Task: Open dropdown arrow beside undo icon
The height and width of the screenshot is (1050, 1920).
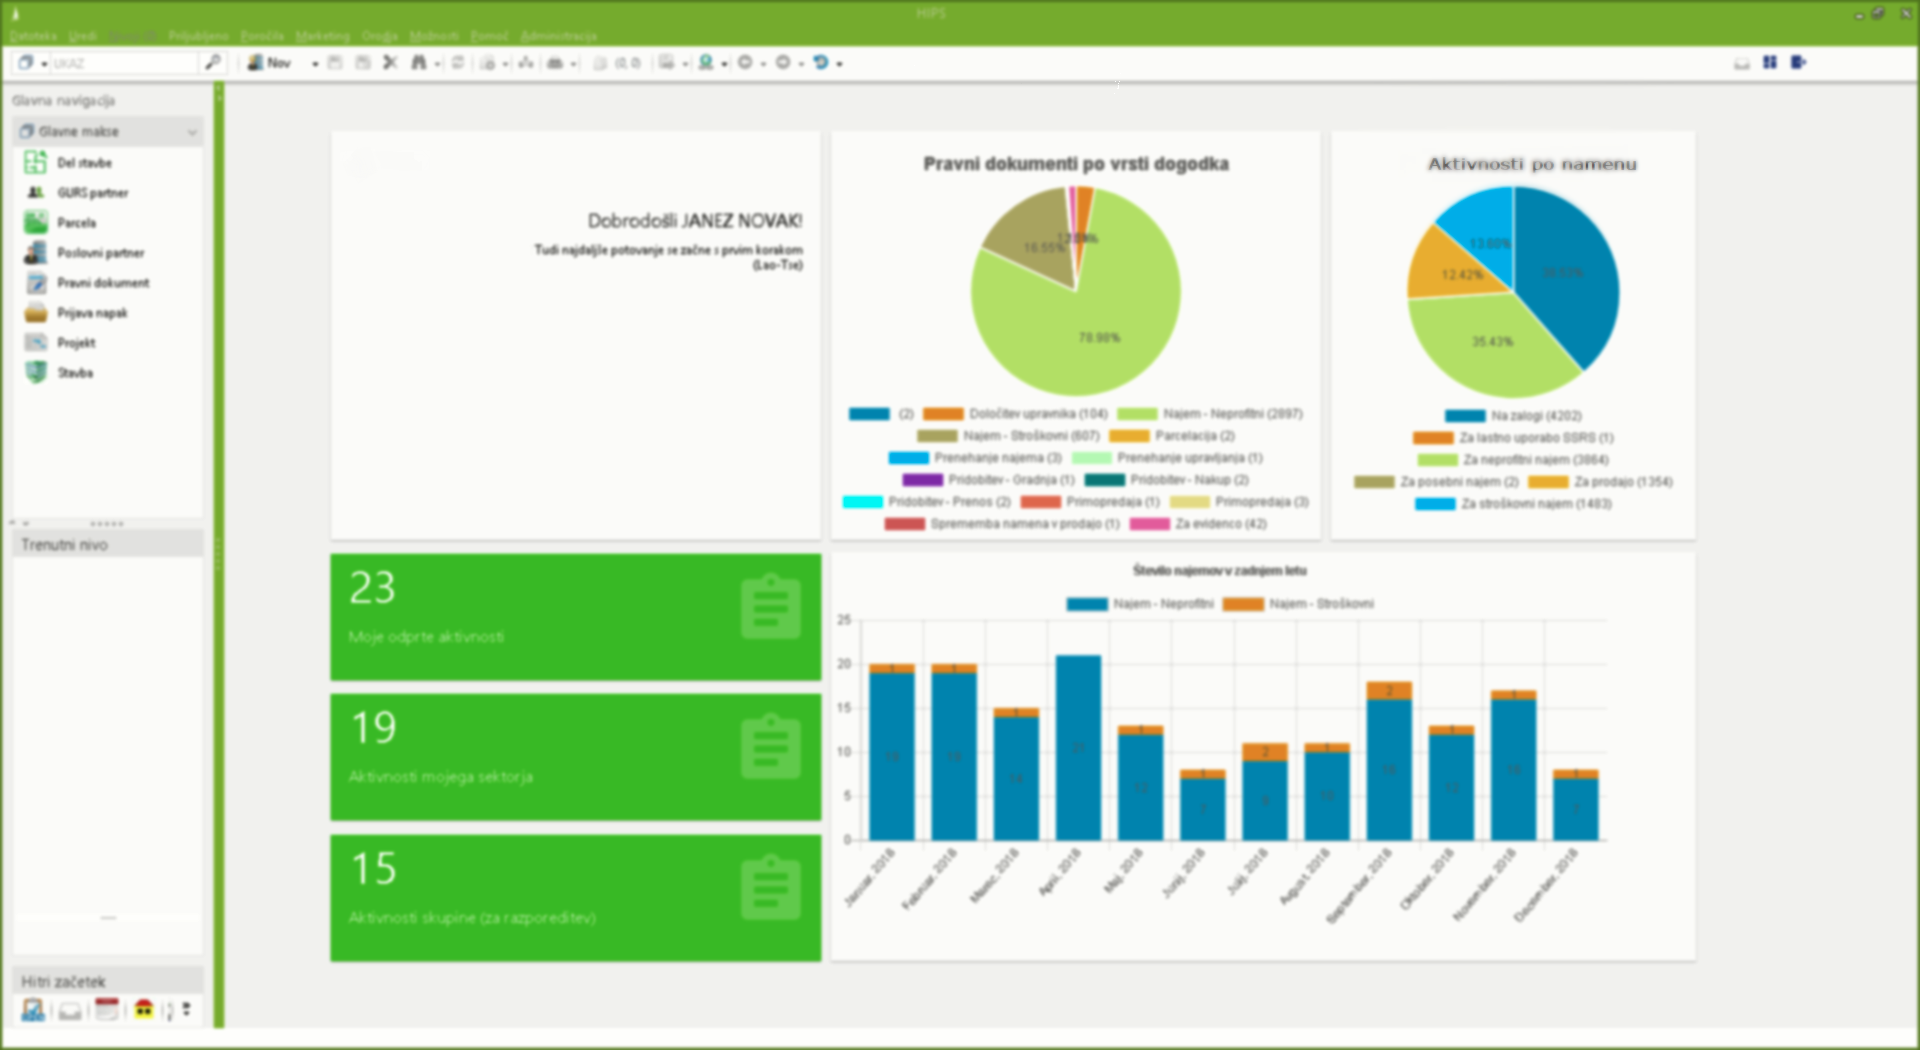Action: (840, 63)
